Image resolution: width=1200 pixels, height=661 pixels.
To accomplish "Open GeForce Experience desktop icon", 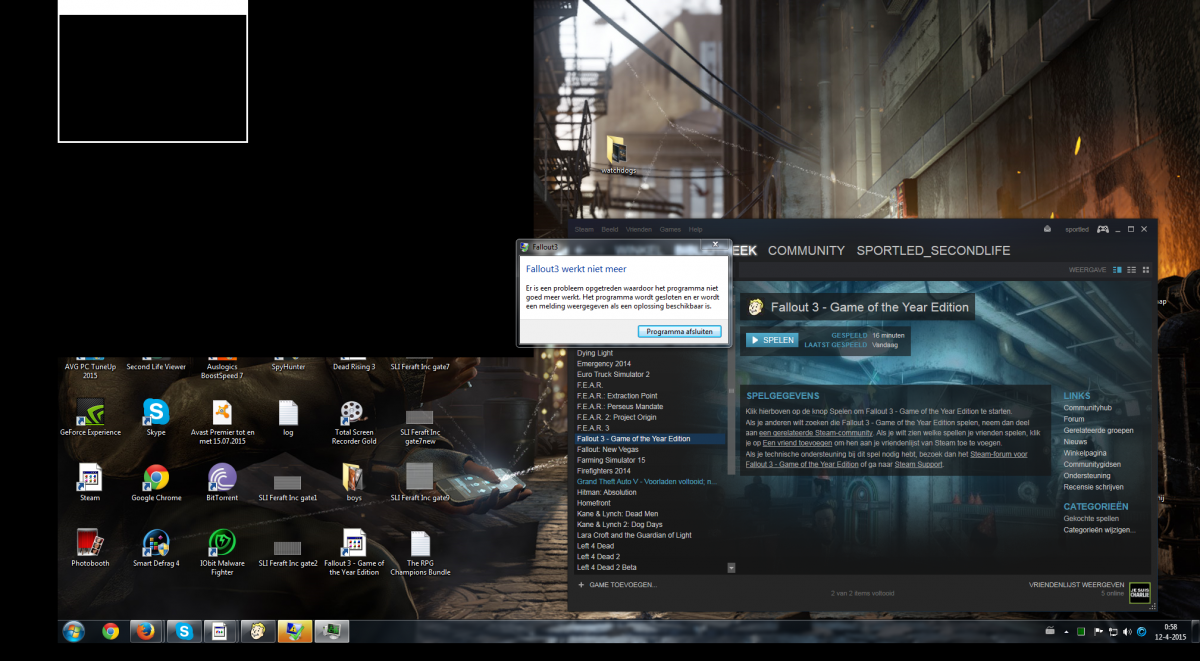I will [90, 418].
